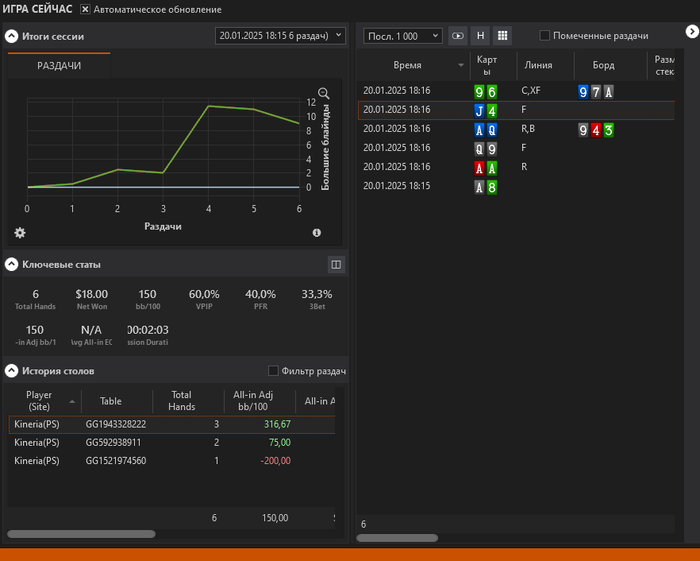Viewport: 700px width, 561px height.
Task: Click the chart zoom magnifier icon
Action: [x=324, y=93]
